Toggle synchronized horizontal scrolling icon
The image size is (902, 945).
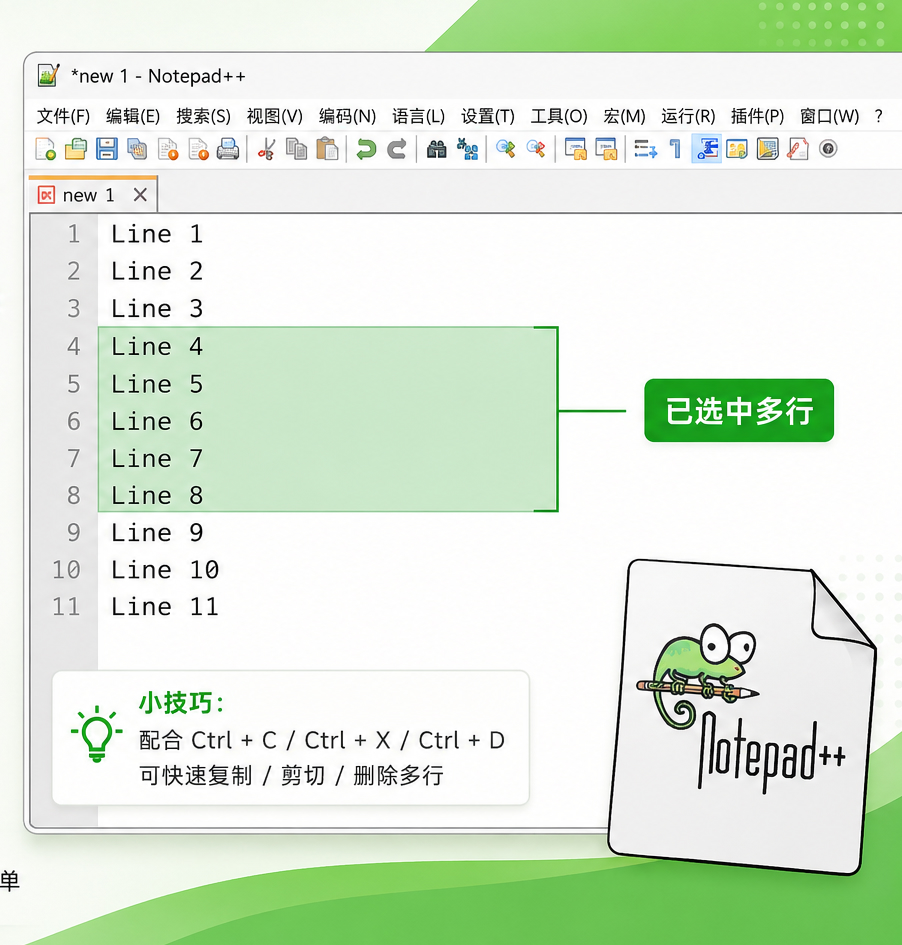(606, 149)
